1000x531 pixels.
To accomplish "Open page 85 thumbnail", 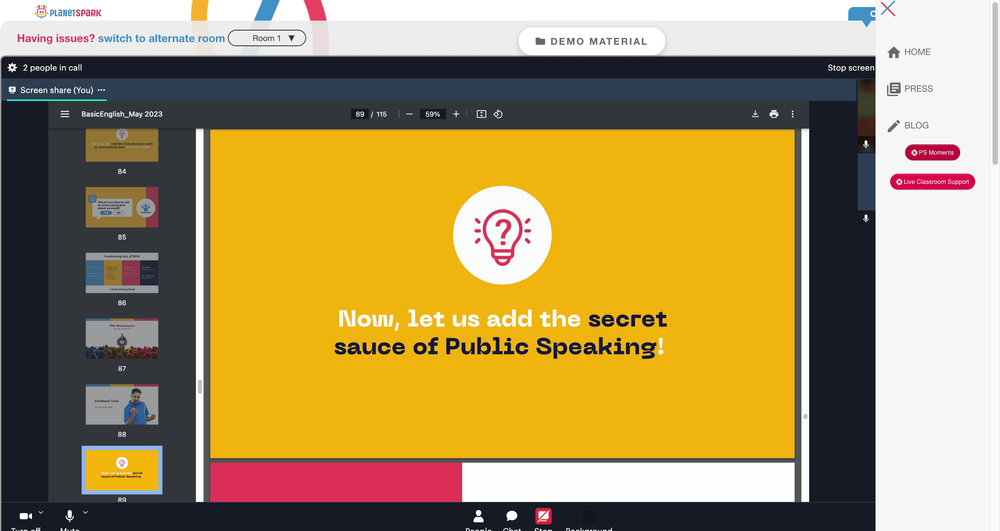I will click(x=122, y=207).
